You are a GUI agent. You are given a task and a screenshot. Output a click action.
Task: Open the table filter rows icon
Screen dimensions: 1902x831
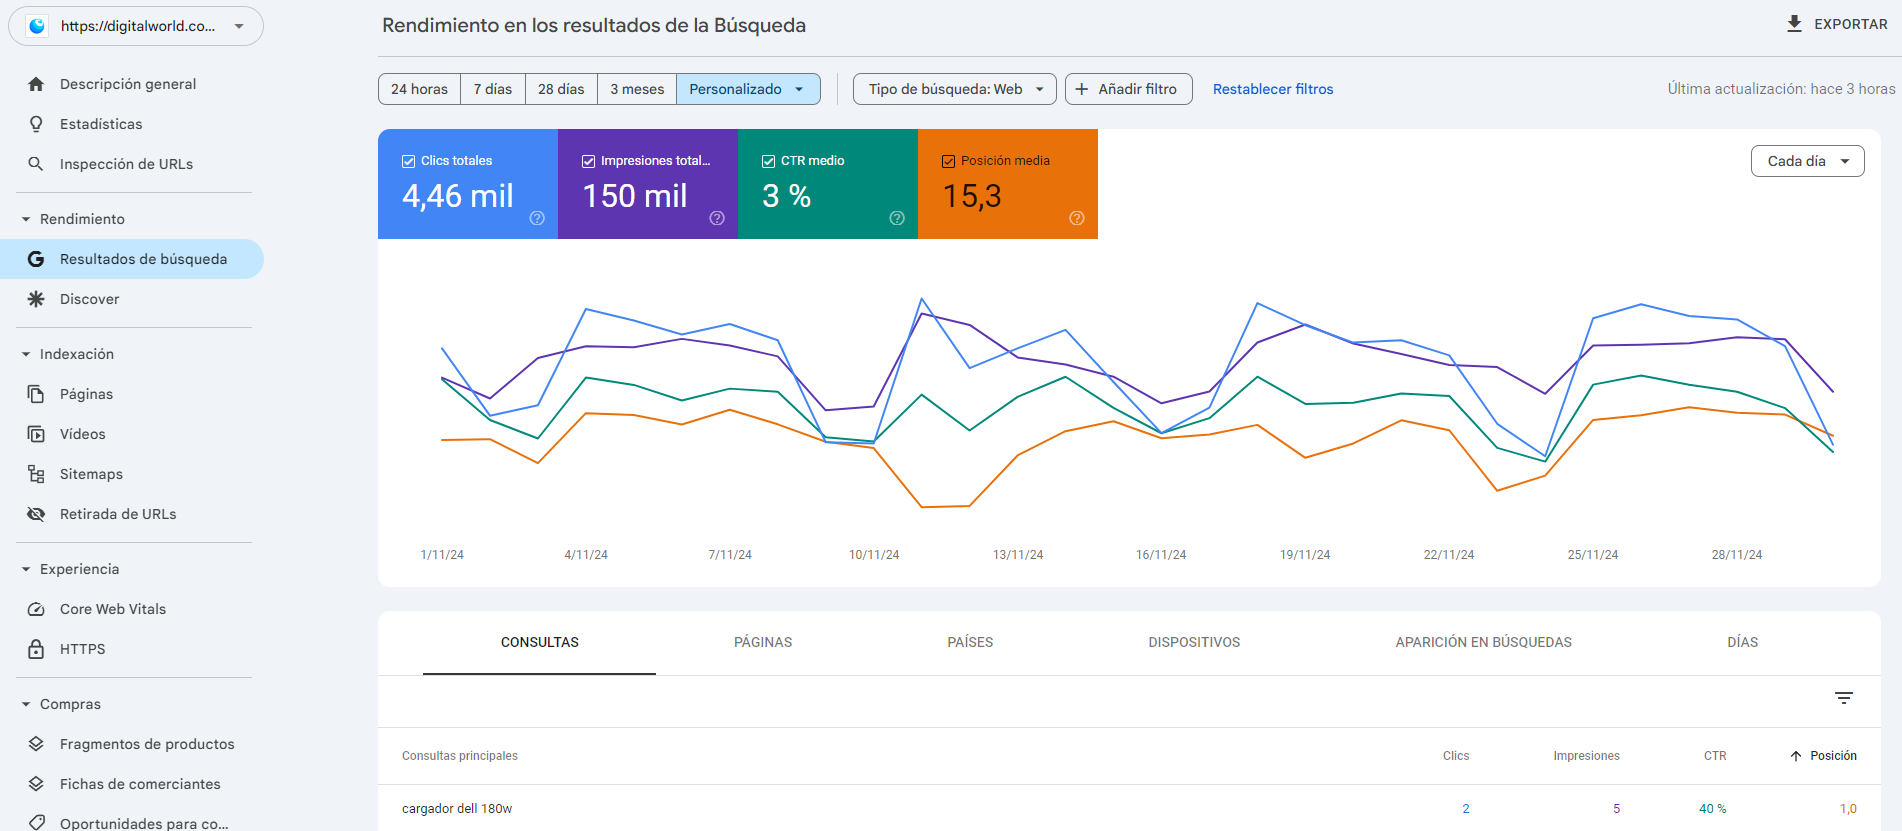coord(1844,698)
